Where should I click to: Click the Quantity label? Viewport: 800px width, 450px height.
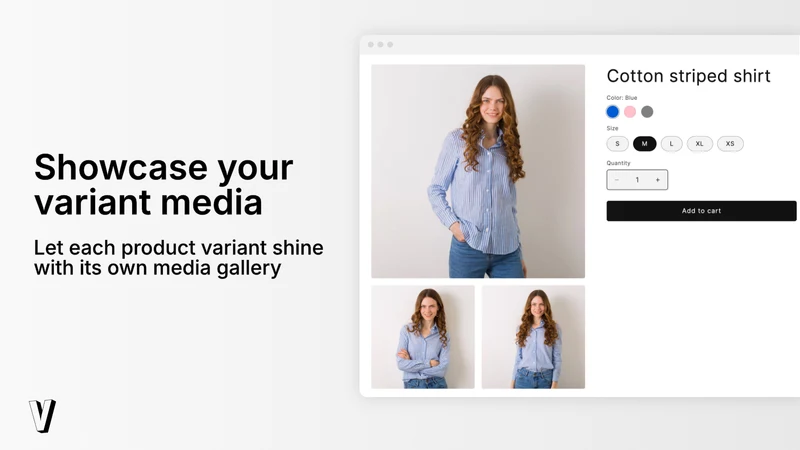[618, 163]
